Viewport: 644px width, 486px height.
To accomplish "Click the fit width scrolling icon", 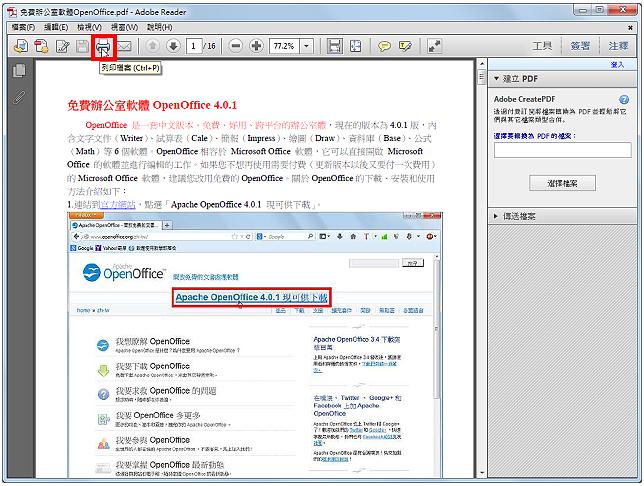I will pyautogui.click(x=335, y=46).
